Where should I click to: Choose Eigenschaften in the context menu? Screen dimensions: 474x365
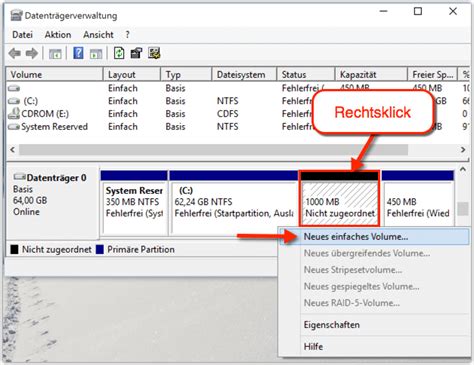click(373, 325)
